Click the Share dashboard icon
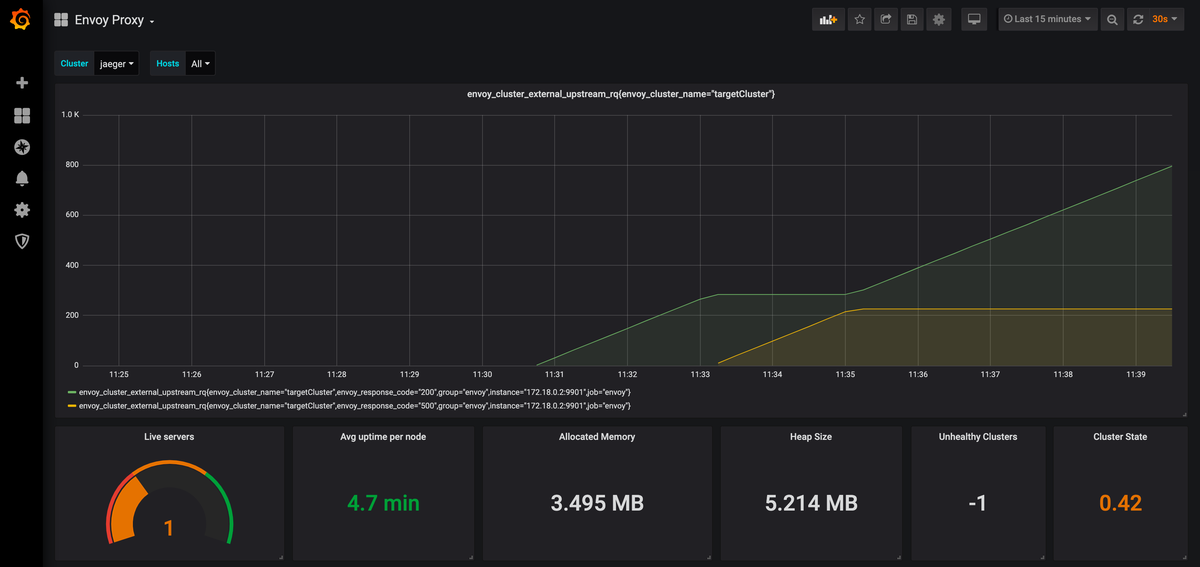 pos(885,19)
